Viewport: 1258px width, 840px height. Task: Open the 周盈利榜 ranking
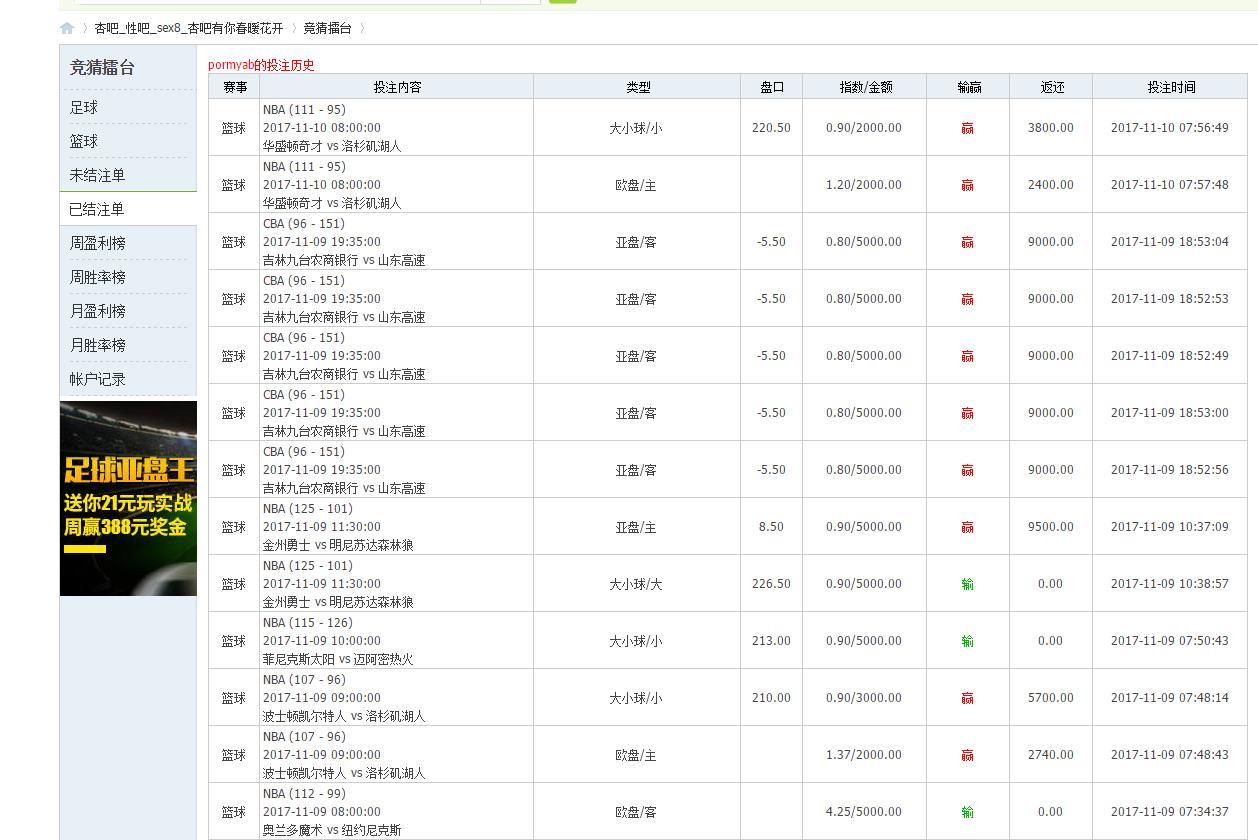click(97, 243)
